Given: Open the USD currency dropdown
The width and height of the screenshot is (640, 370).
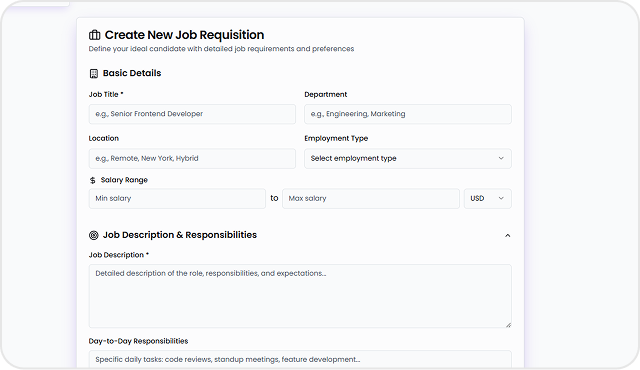Looking at the screenshot, I should point(487,198).
